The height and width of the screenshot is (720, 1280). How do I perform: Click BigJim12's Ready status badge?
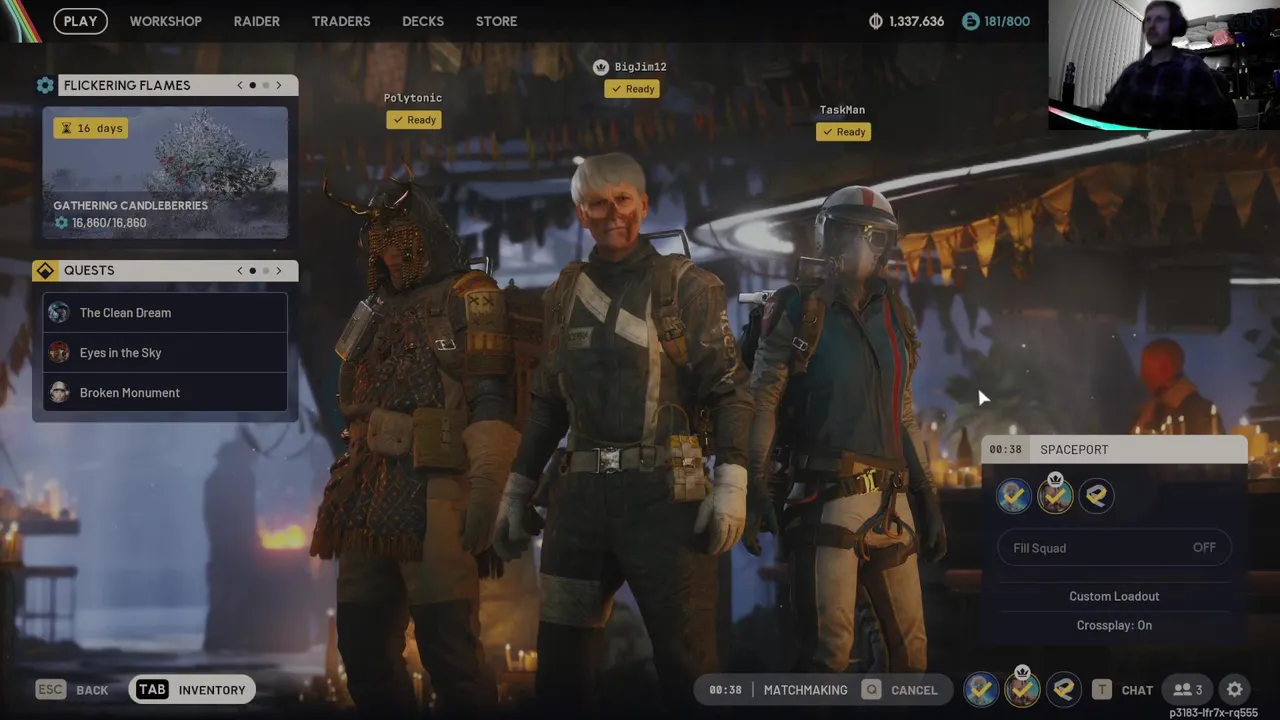point(632,89)
